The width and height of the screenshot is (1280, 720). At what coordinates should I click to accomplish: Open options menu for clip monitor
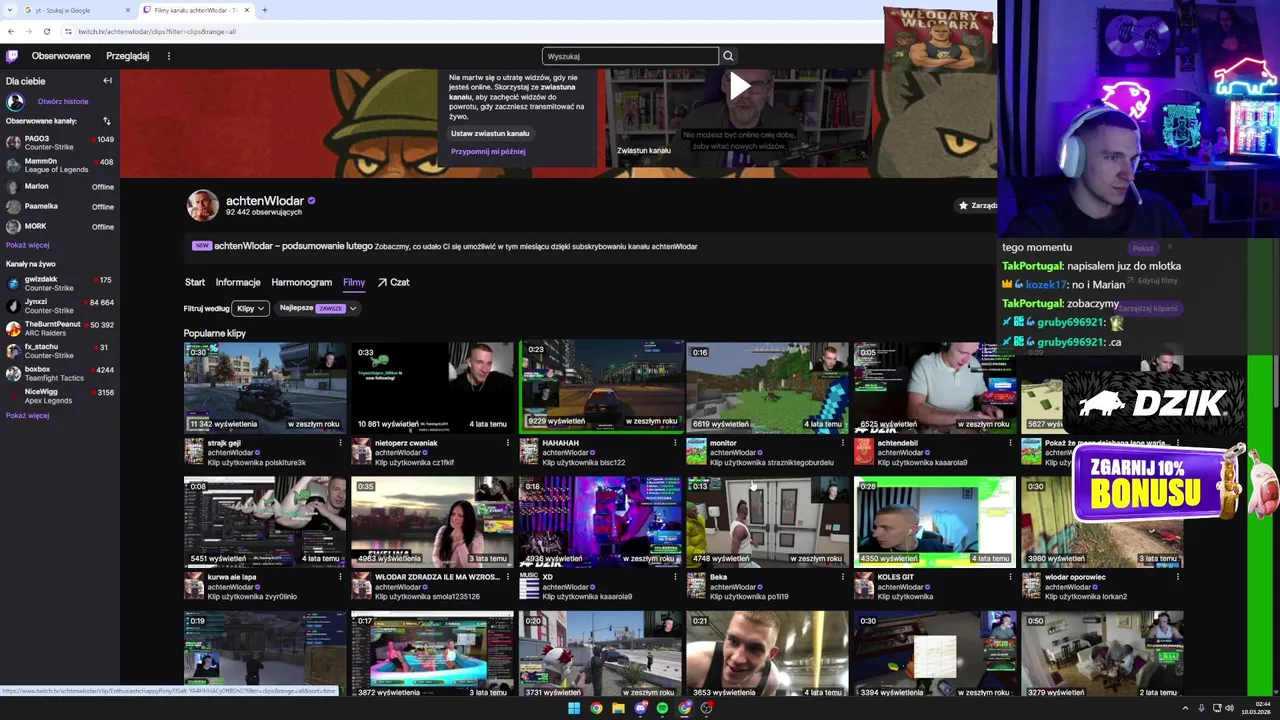[842, 443]
